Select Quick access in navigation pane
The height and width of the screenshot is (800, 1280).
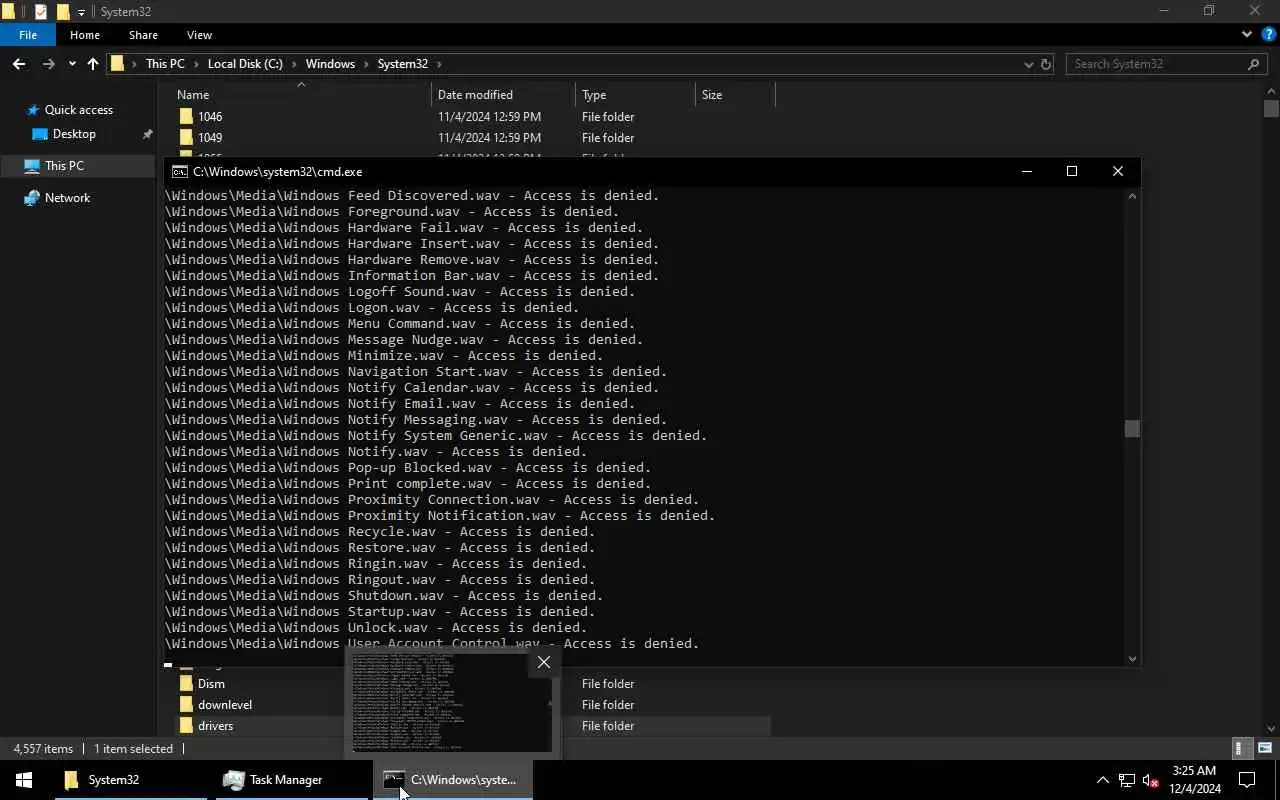[x=78, y=110]
